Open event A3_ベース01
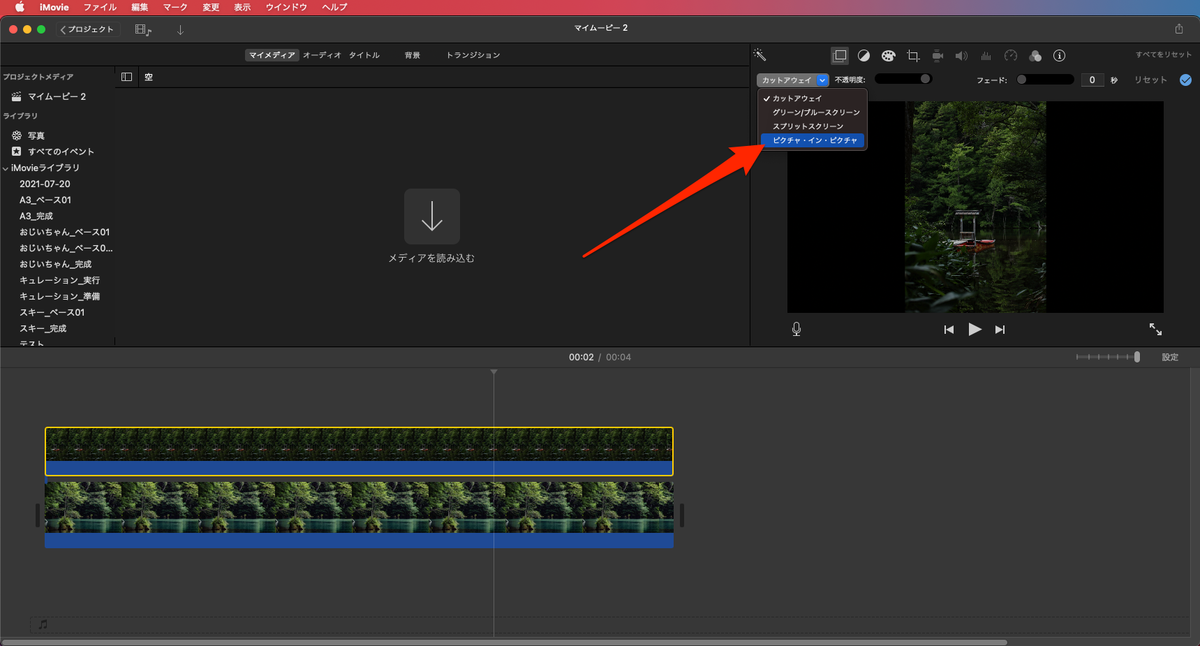Image resolution: width=1200 pixels, height=646 pixels. pyautogui.click(x=45, y=200)
